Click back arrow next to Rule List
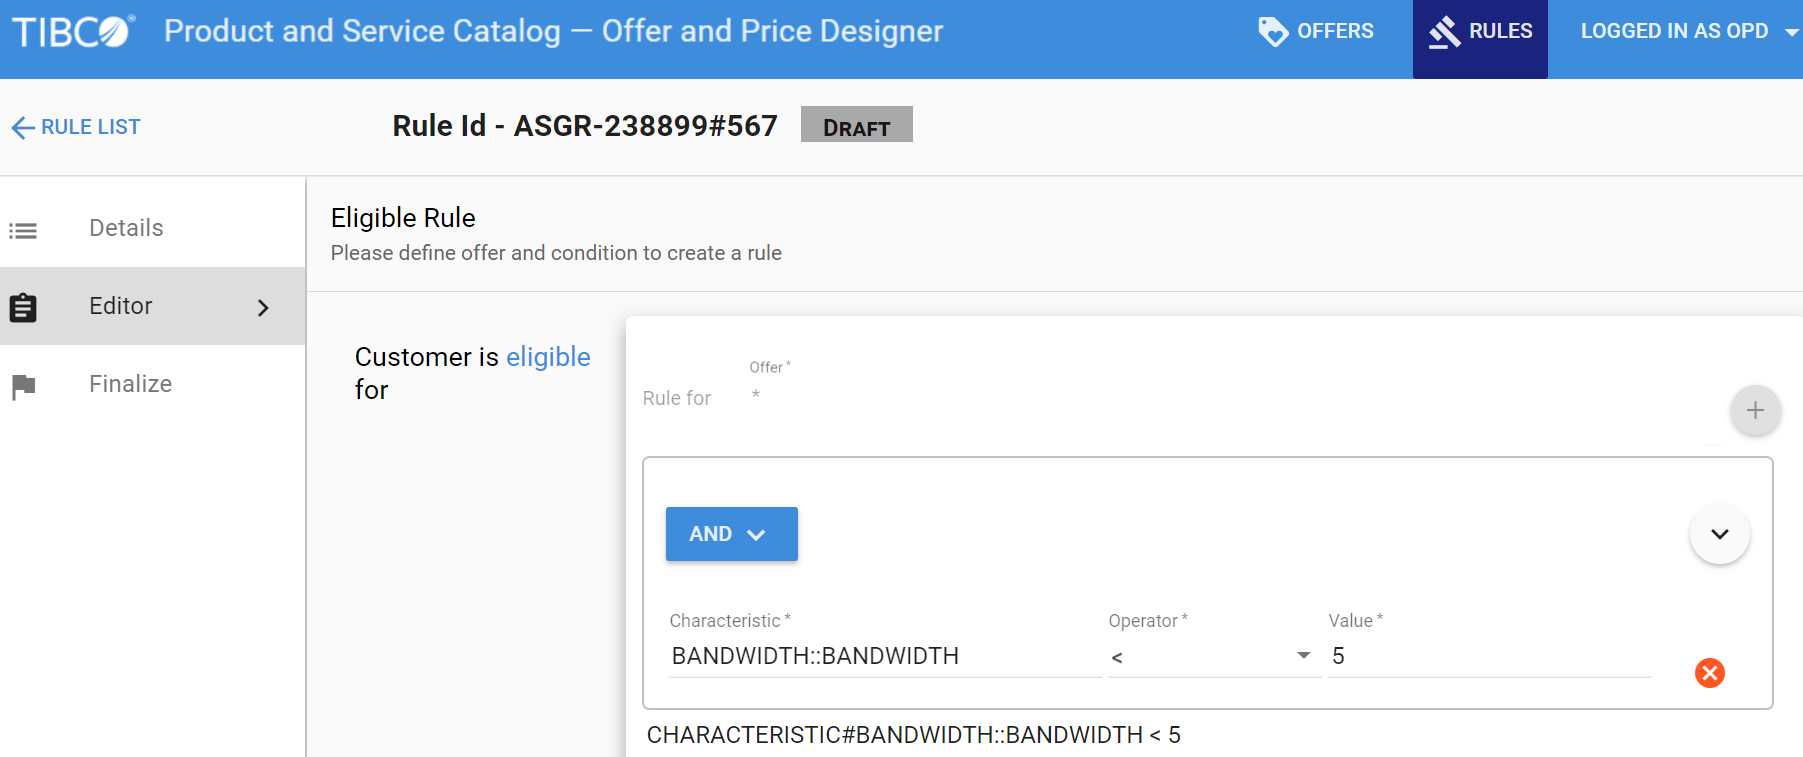The height and width of the screenshot is (757, 1803). point(22,128)
